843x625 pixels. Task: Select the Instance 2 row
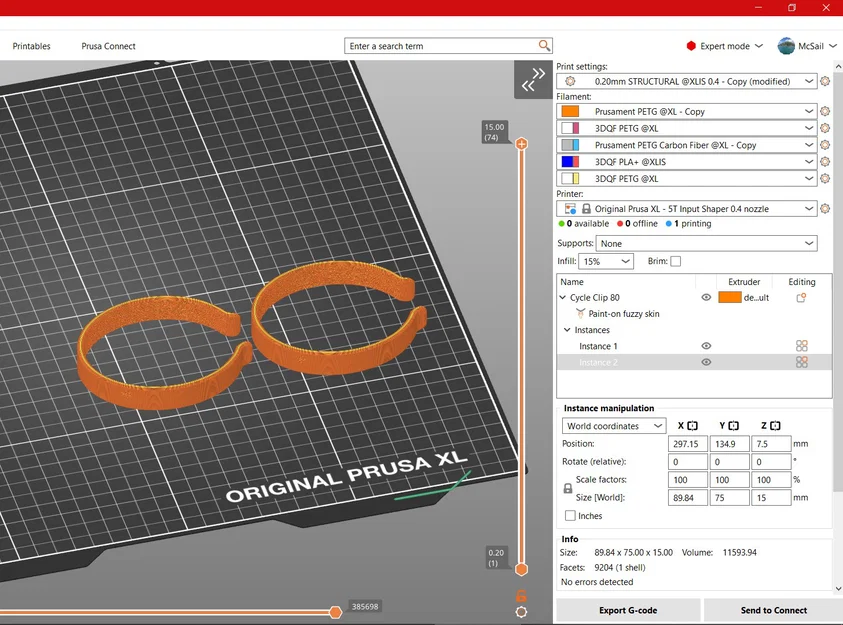pos(694,362)
